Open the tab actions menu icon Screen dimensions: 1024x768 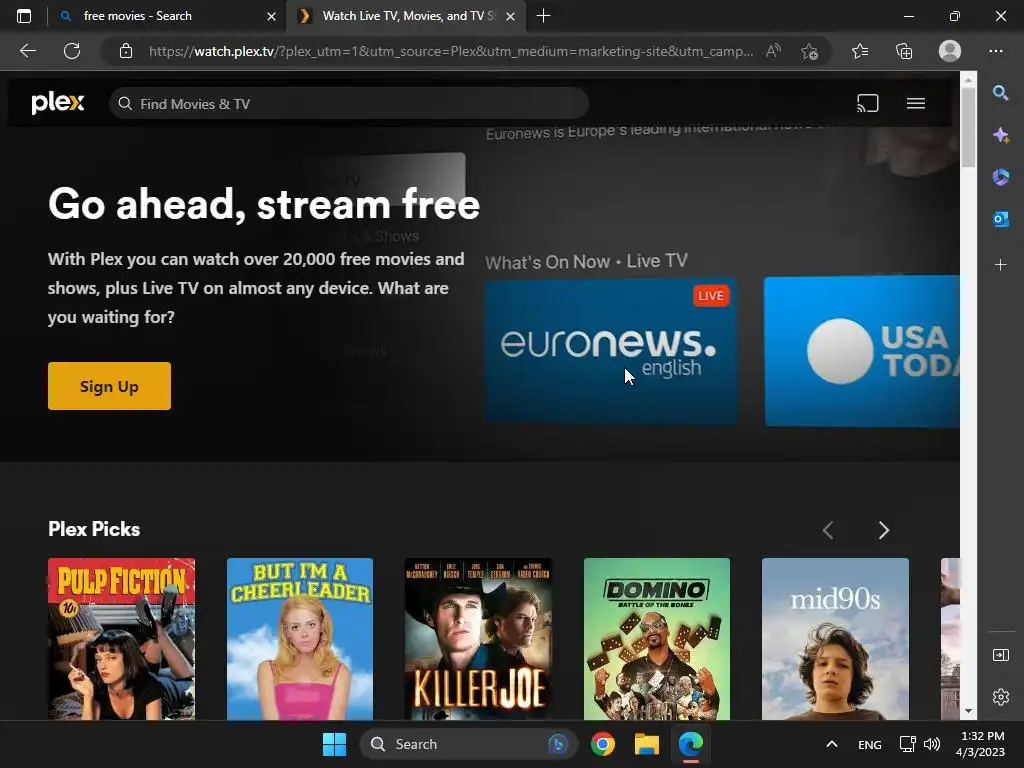pyautogui.click(x=24, y=16)
